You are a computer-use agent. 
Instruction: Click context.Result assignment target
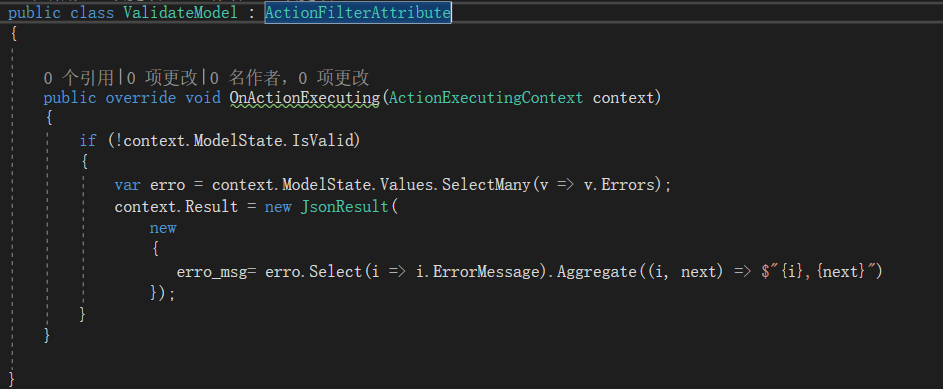point(176,207)
